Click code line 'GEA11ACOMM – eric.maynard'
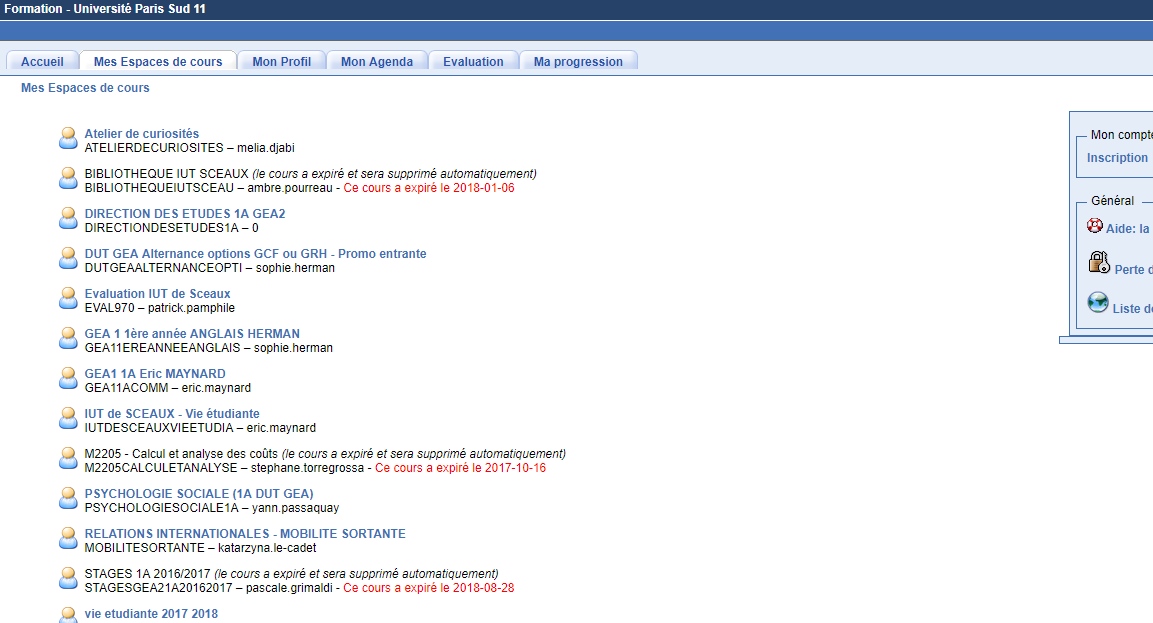 [x=168, y=388]
